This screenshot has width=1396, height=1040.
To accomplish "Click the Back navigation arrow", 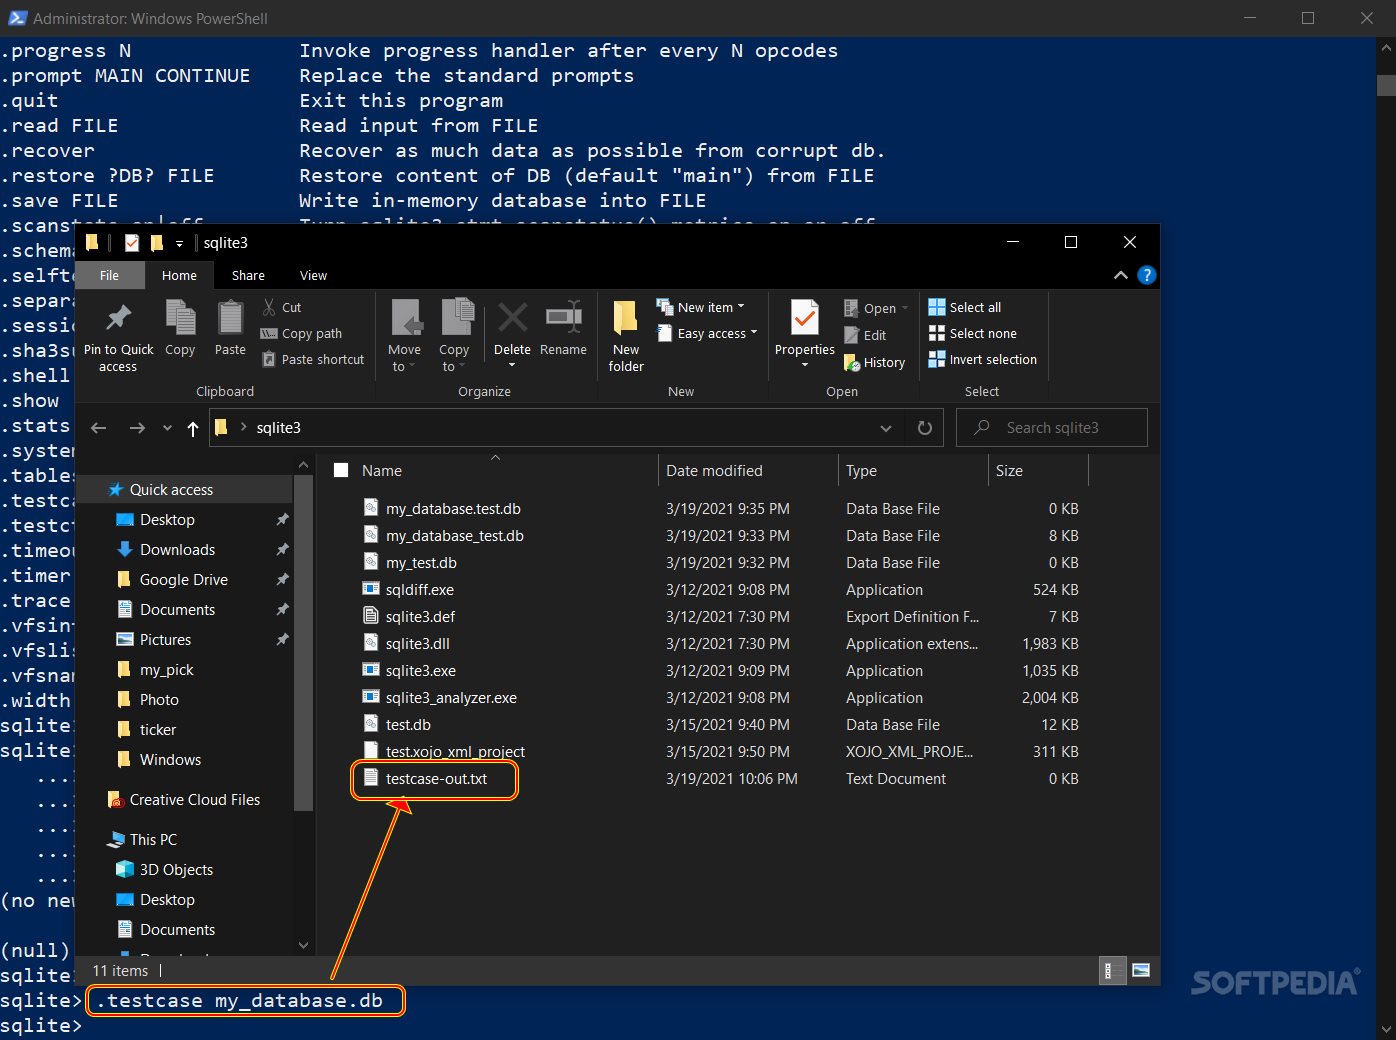I will [x=98, y=428].
